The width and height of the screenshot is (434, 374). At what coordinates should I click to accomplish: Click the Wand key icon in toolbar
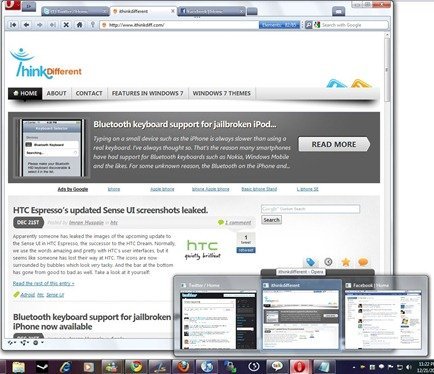[93, 25]
